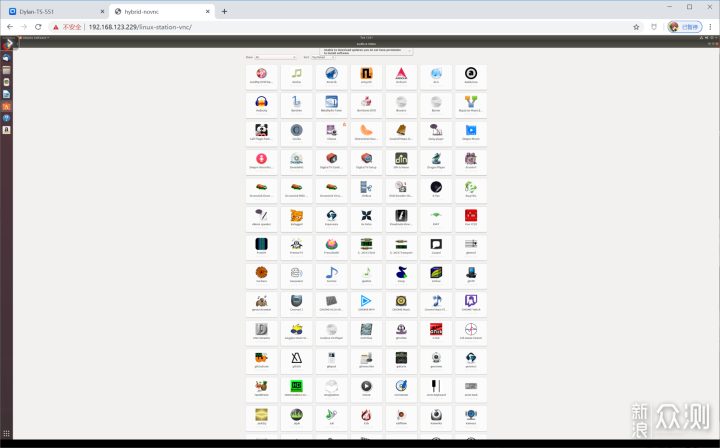The width and height of the screenshot is (720, 448).
Task: Close the hybrid-novnc tab
Action: pyautogui.click(x=208, y=11)
